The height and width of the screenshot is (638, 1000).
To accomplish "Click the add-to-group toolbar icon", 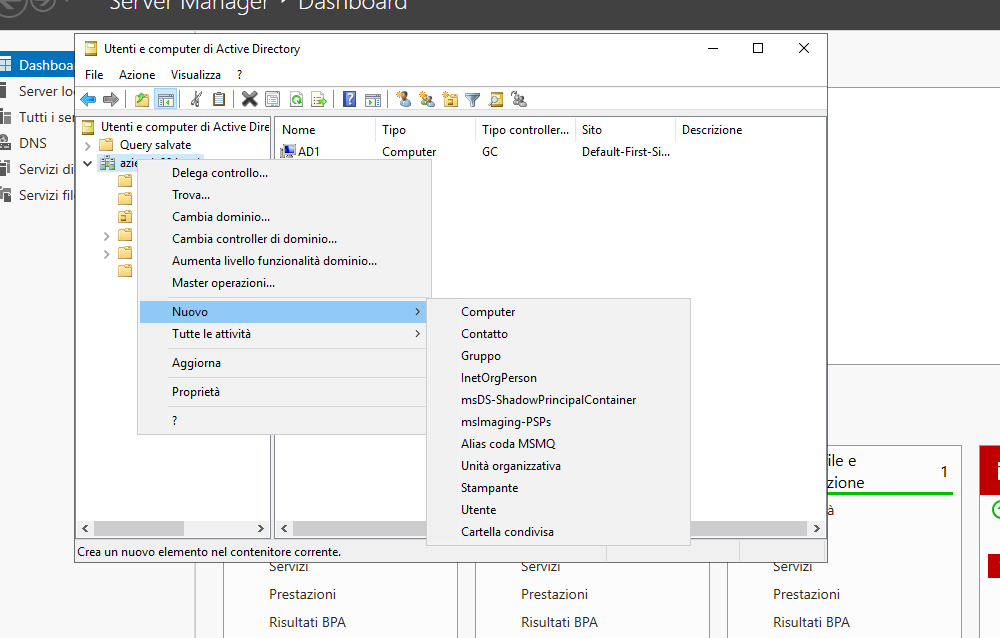I will coord(518,99).
